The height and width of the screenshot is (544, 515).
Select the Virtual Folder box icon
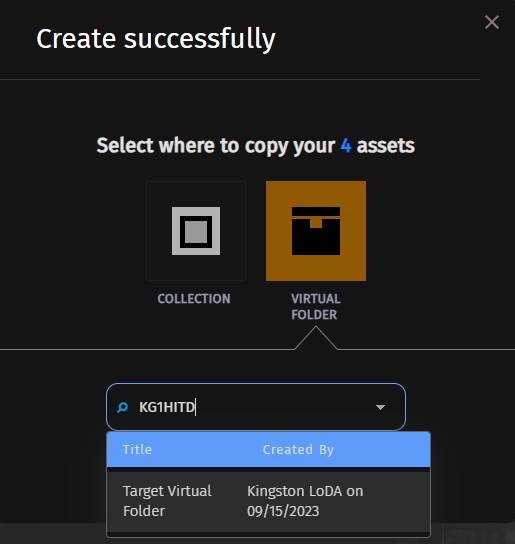point(316,231)
